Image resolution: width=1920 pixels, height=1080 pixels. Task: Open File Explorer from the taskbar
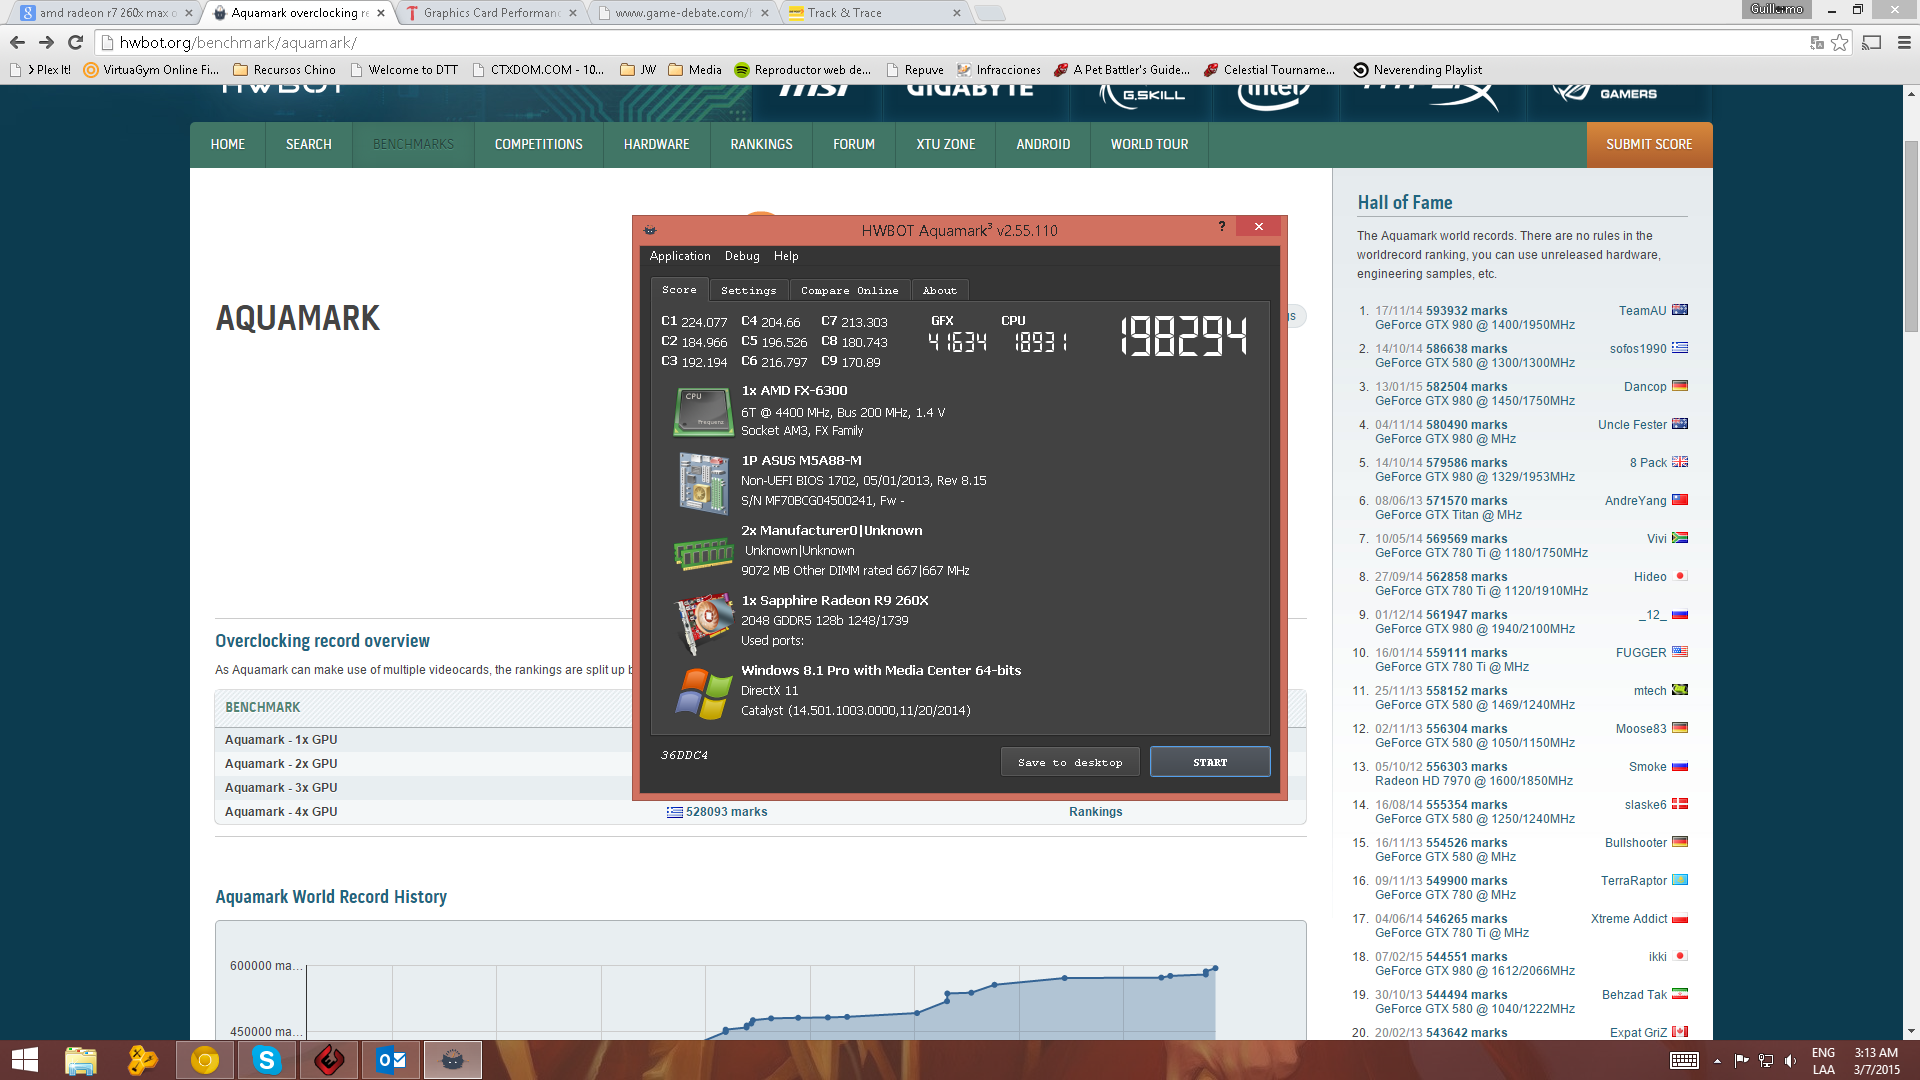tap(81, 1060)
